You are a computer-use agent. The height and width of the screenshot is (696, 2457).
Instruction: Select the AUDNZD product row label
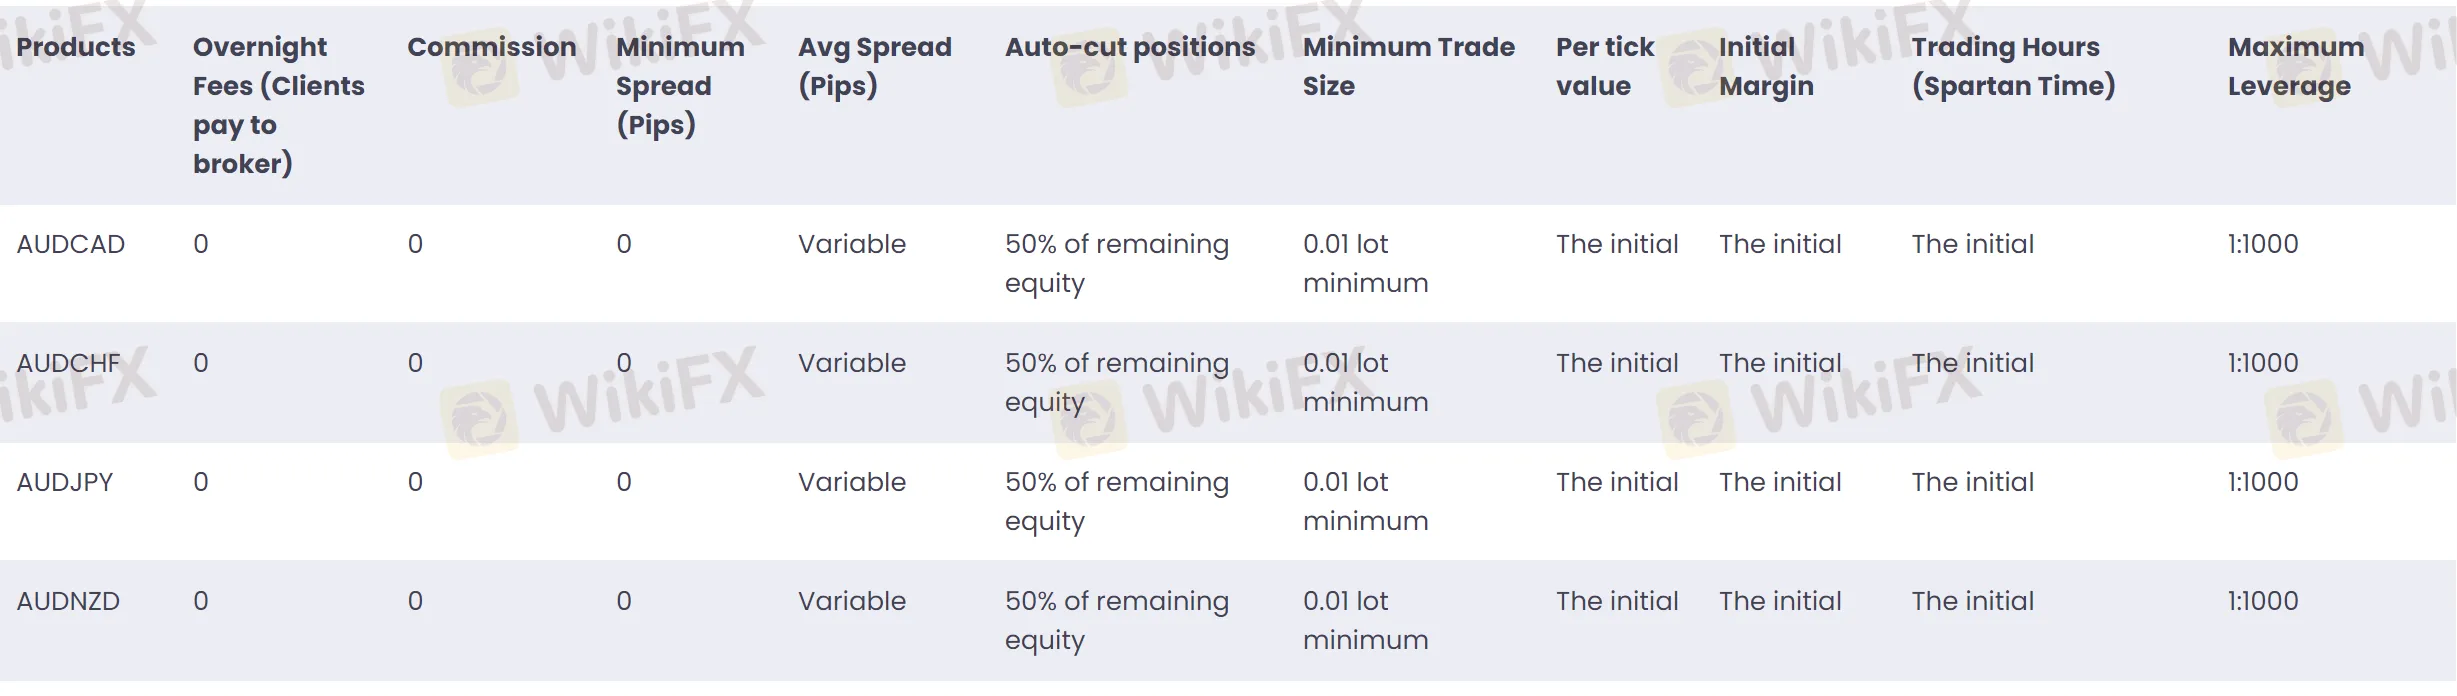[68, 601]
